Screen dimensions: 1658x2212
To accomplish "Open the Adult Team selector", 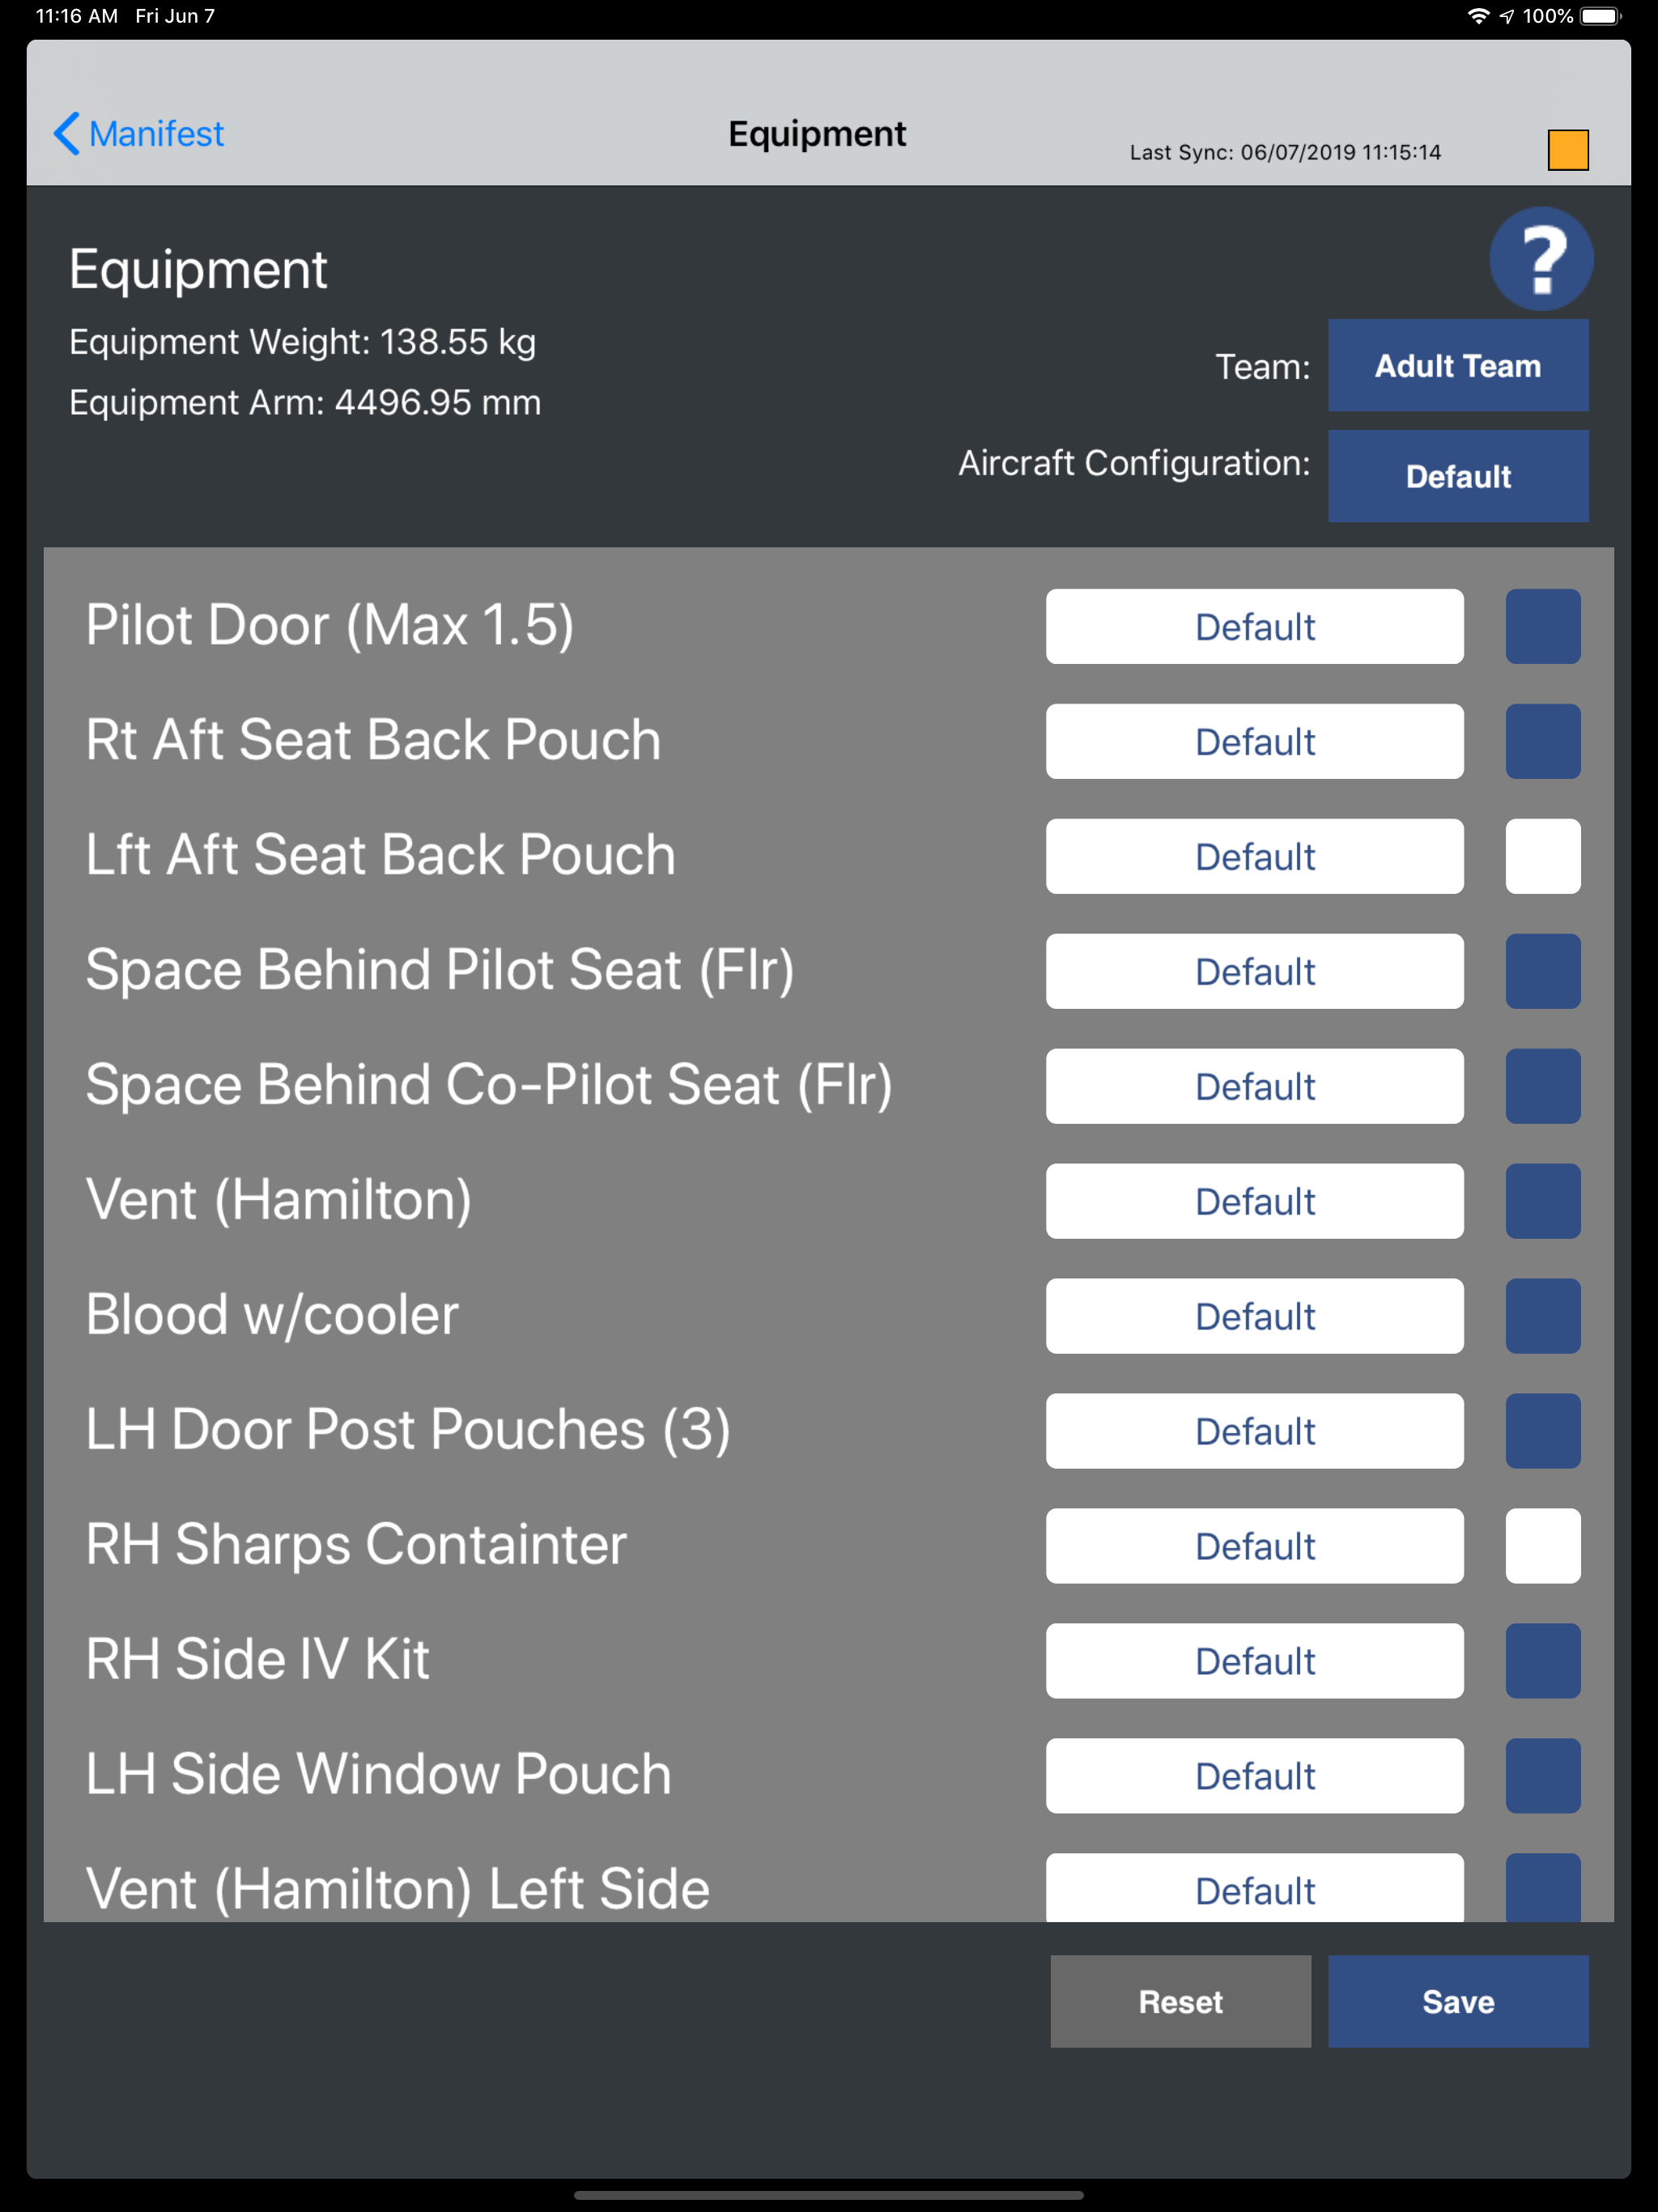I will click(x=1458, y=365).
